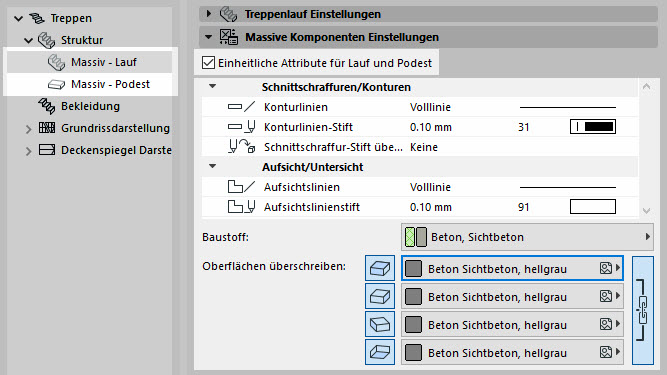Select Massiv - Podest tree item
Viewport: 667px width, 375px height.
90,84
